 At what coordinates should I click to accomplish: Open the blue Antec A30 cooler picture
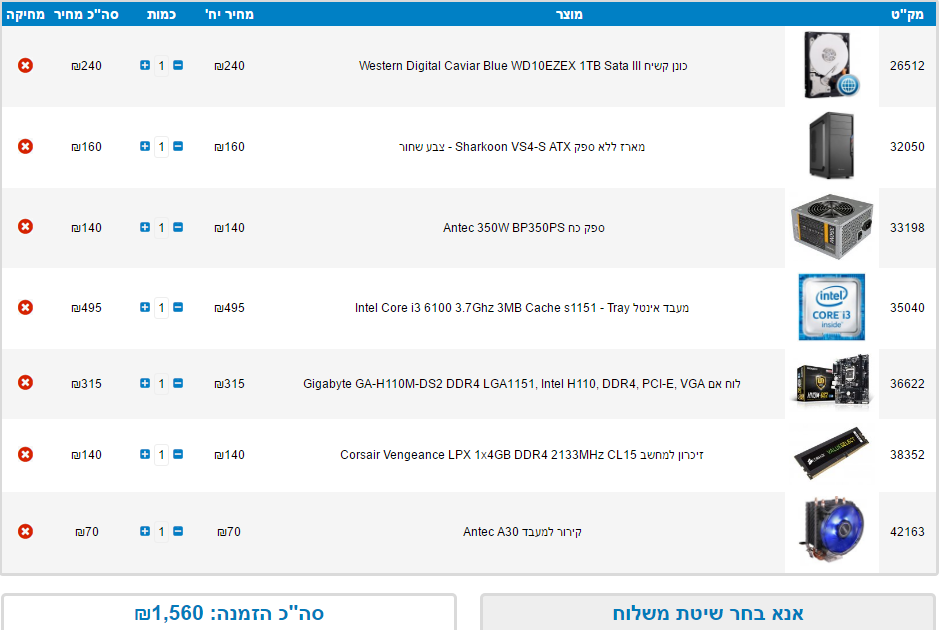coord(831,530)
